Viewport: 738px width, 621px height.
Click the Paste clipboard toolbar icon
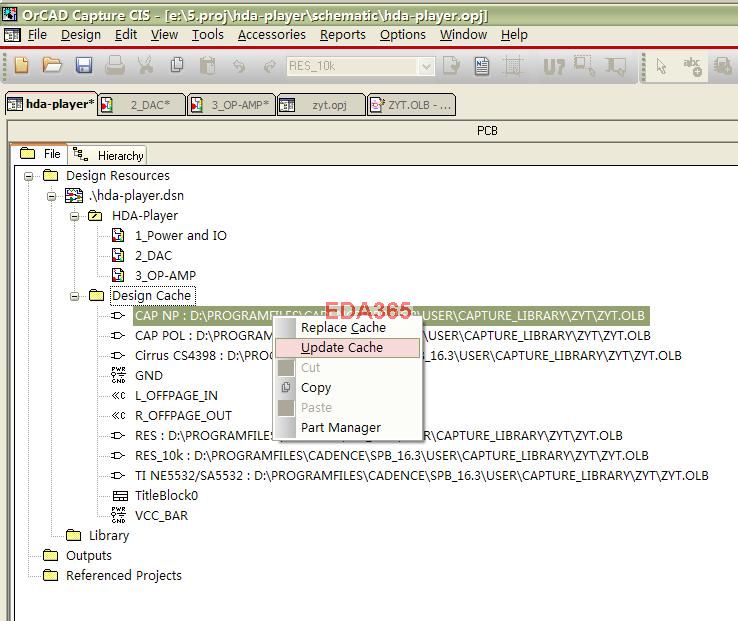[208, 65]
